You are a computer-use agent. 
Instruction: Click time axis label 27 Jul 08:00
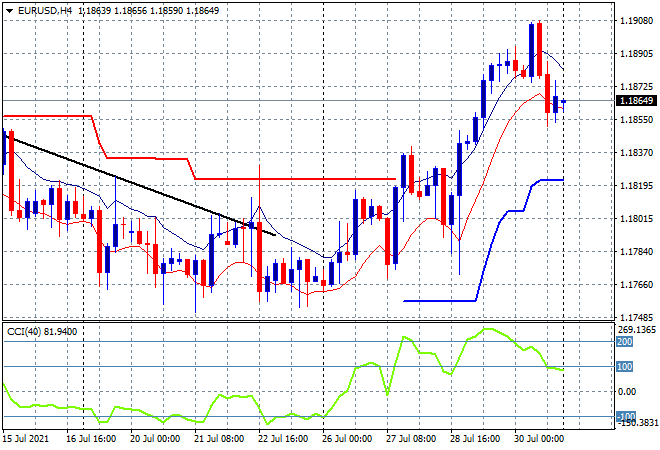(x=411, y=439)
